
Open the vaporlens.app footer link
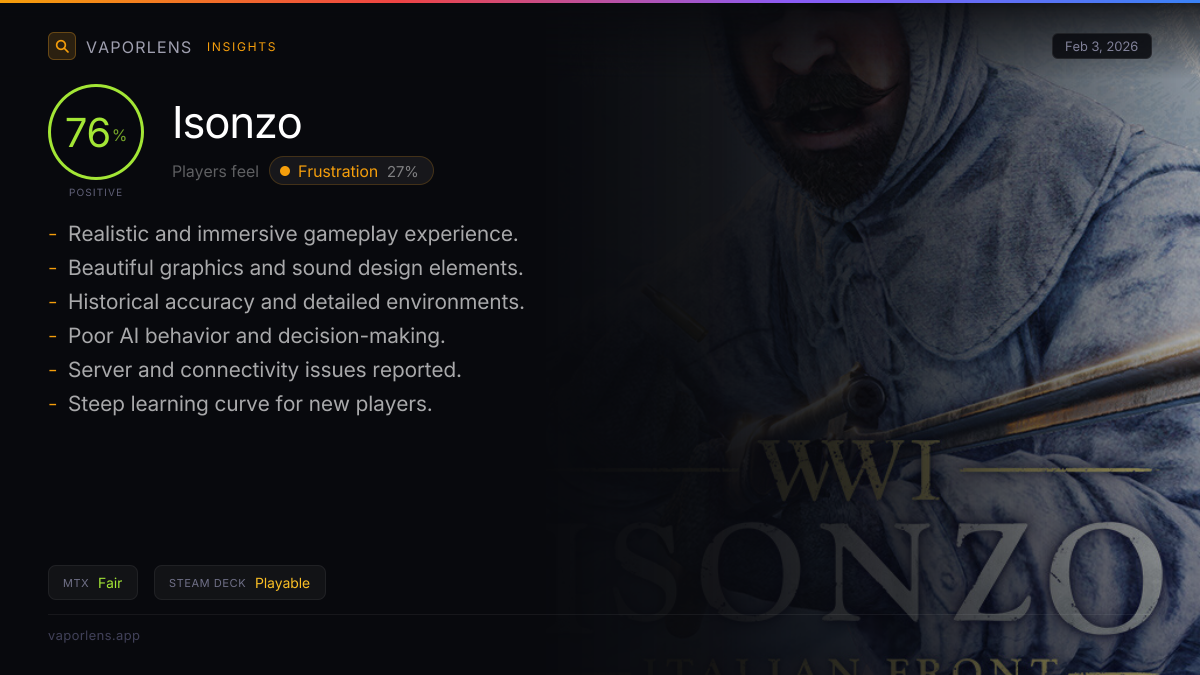(94, 635)
